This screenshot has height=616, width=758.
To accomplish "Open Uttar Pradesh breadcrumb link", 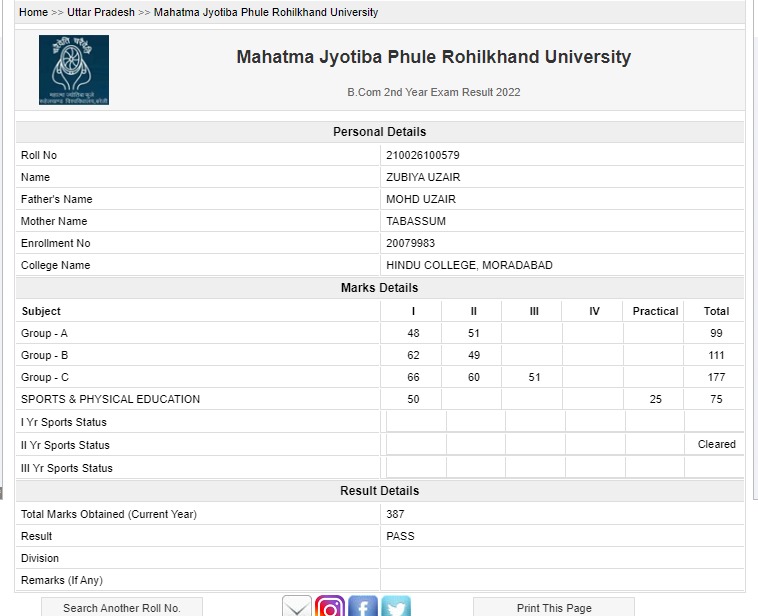I will click(x=101, y=12).
